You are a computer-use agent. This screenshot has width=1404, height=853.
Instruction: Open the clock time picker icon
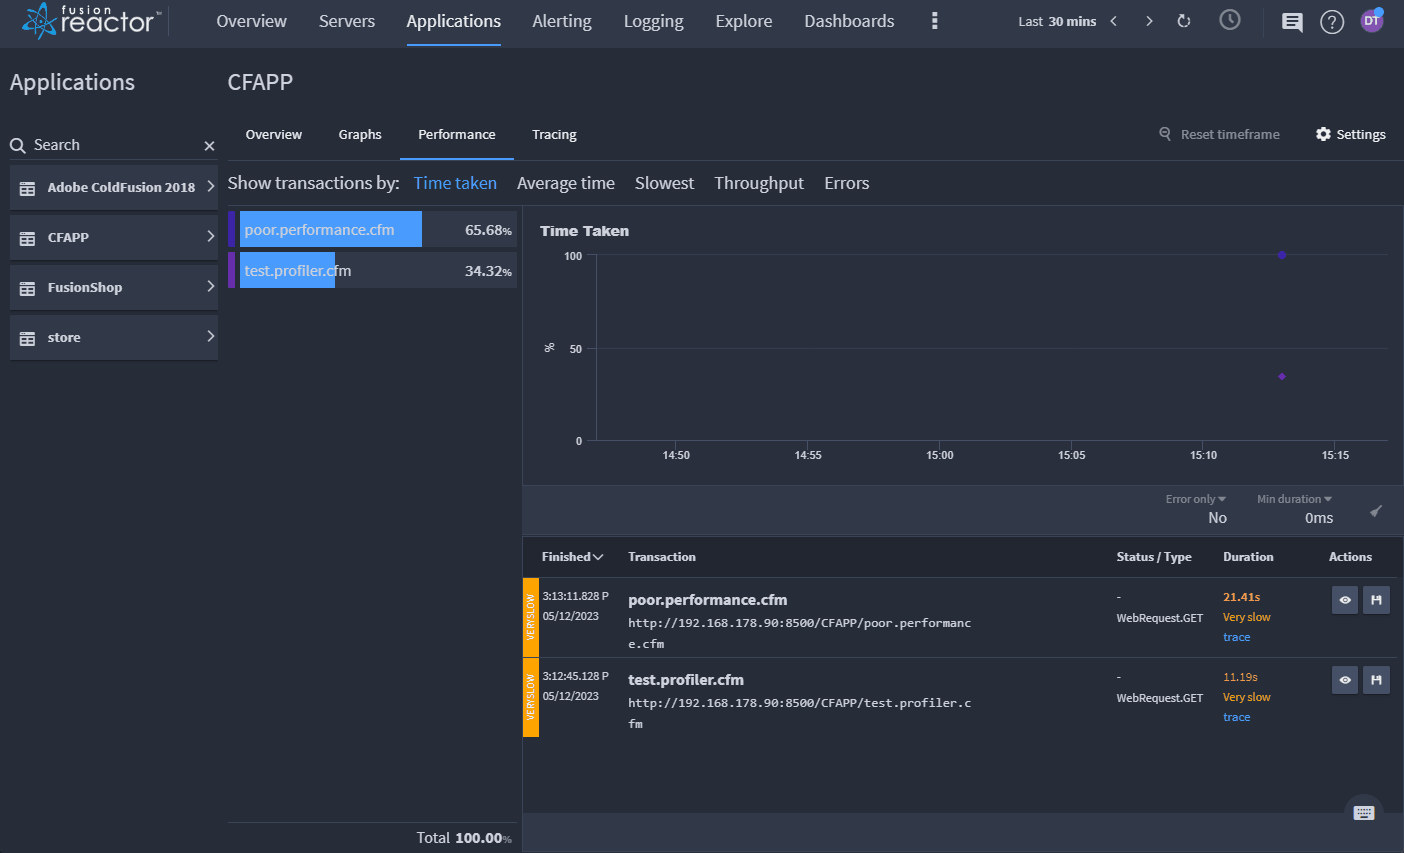1230,20
